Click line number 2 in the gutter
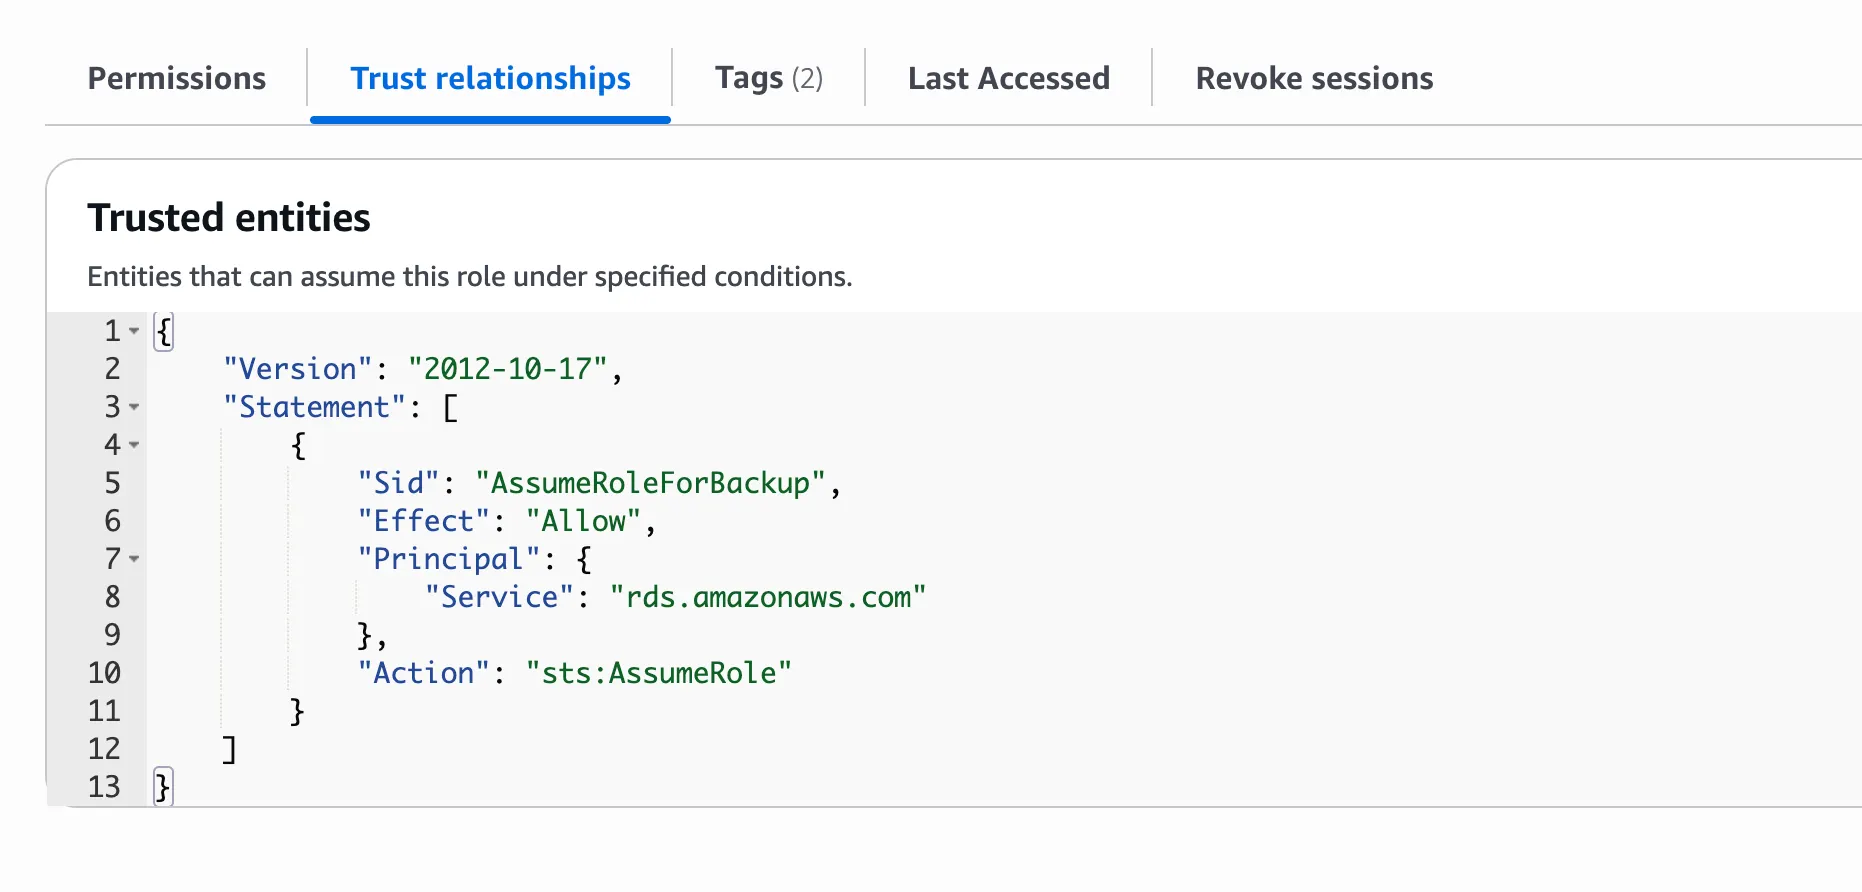Image resolution: width=1862 pixels, height=892 pixels. 112,369
